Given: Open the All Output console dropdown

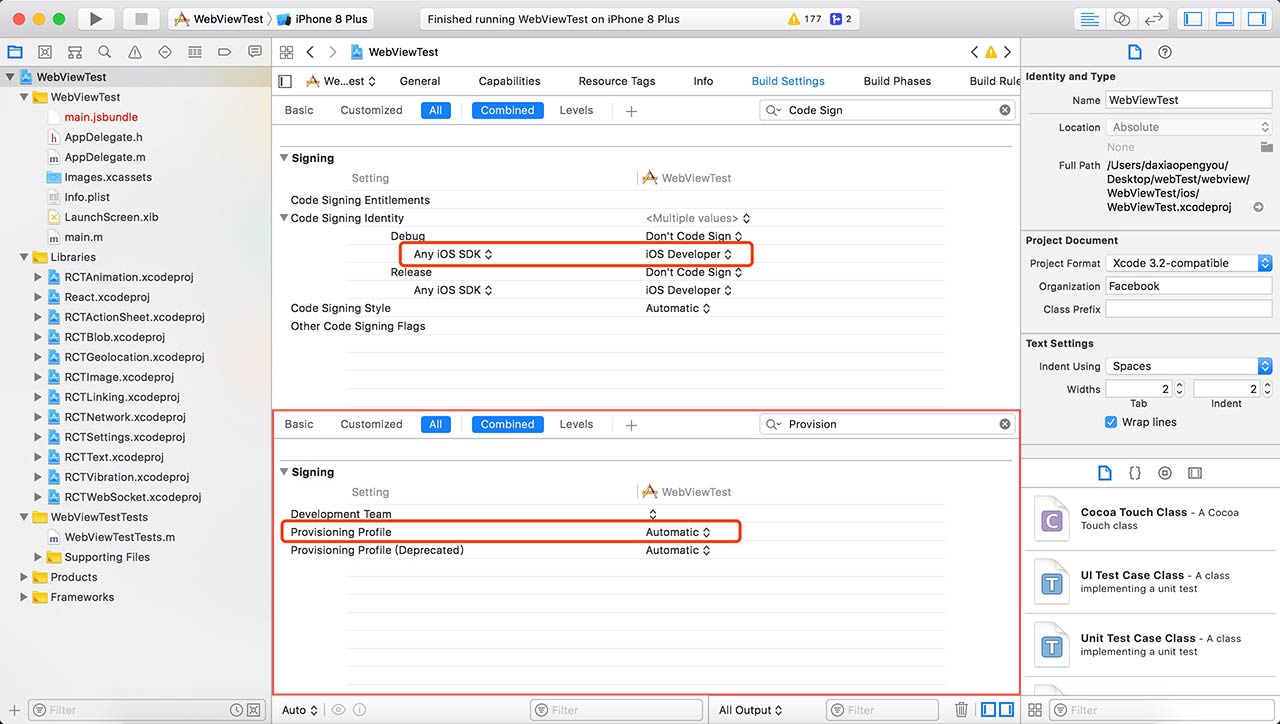Looking at the screenshot, I should point(751,710).
